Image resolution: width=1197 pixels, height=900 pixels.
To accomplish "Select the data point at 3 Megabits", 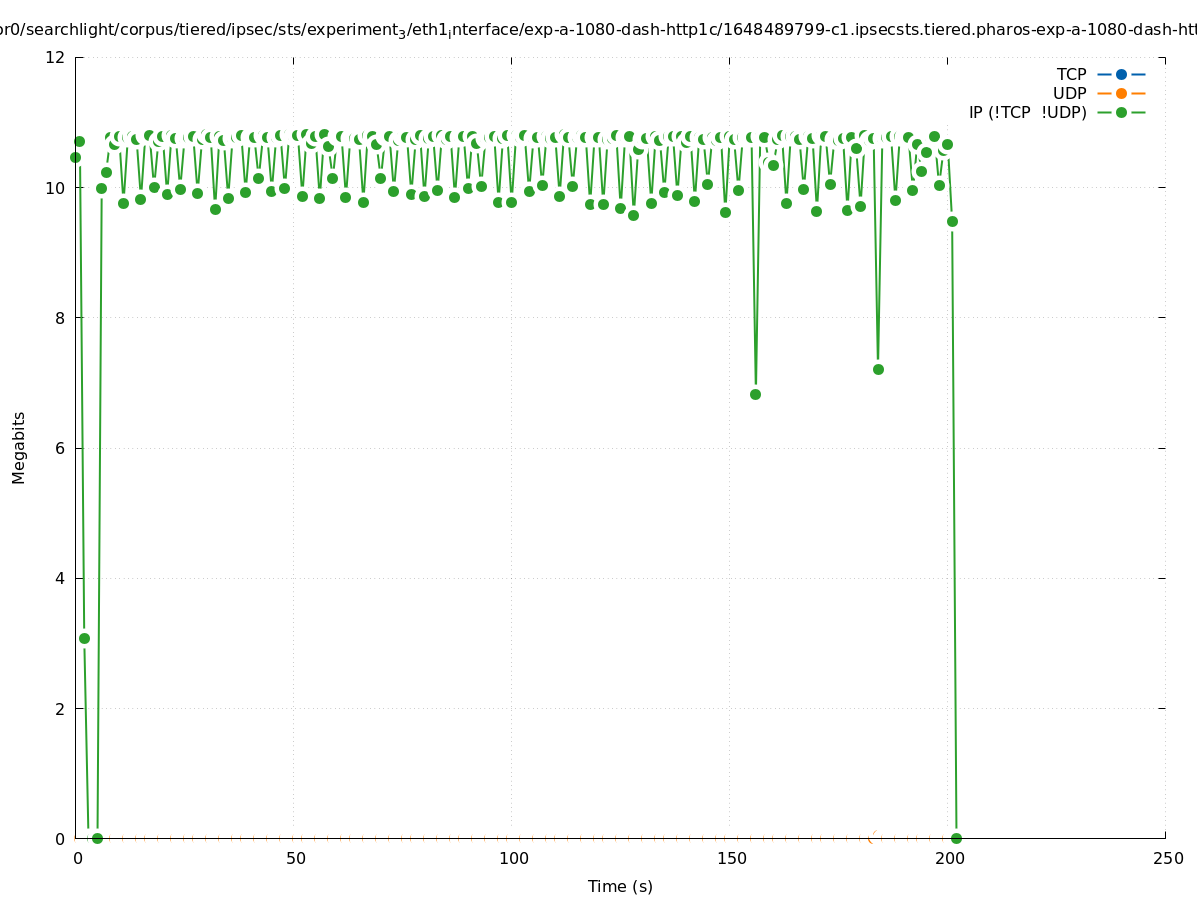I will (84, 638).
